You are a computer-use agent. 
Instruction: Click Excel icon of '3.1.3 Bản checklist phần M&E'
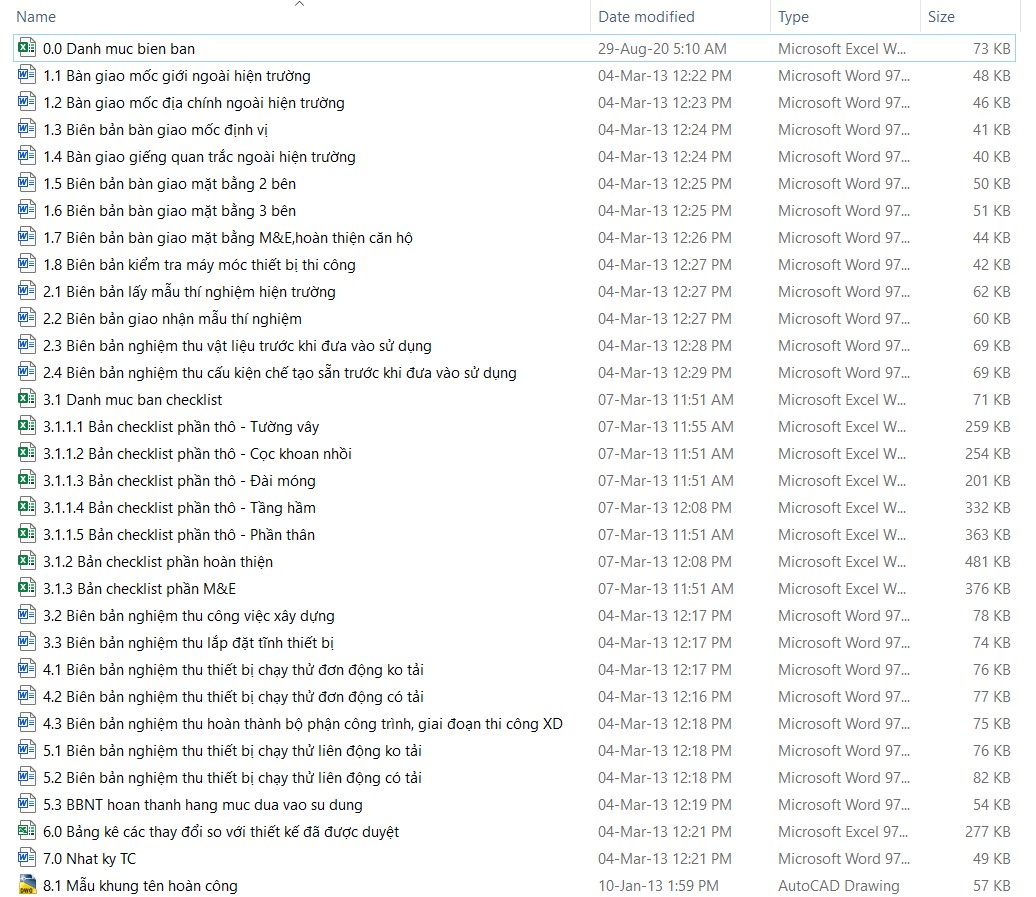point(27,588)
